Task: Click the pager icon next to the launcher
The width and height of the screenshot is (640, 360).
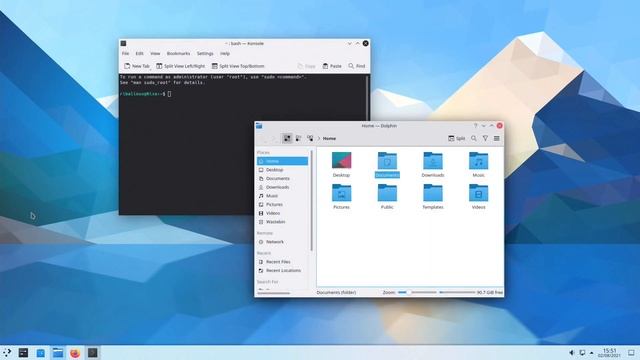Action: pos(23,353)
